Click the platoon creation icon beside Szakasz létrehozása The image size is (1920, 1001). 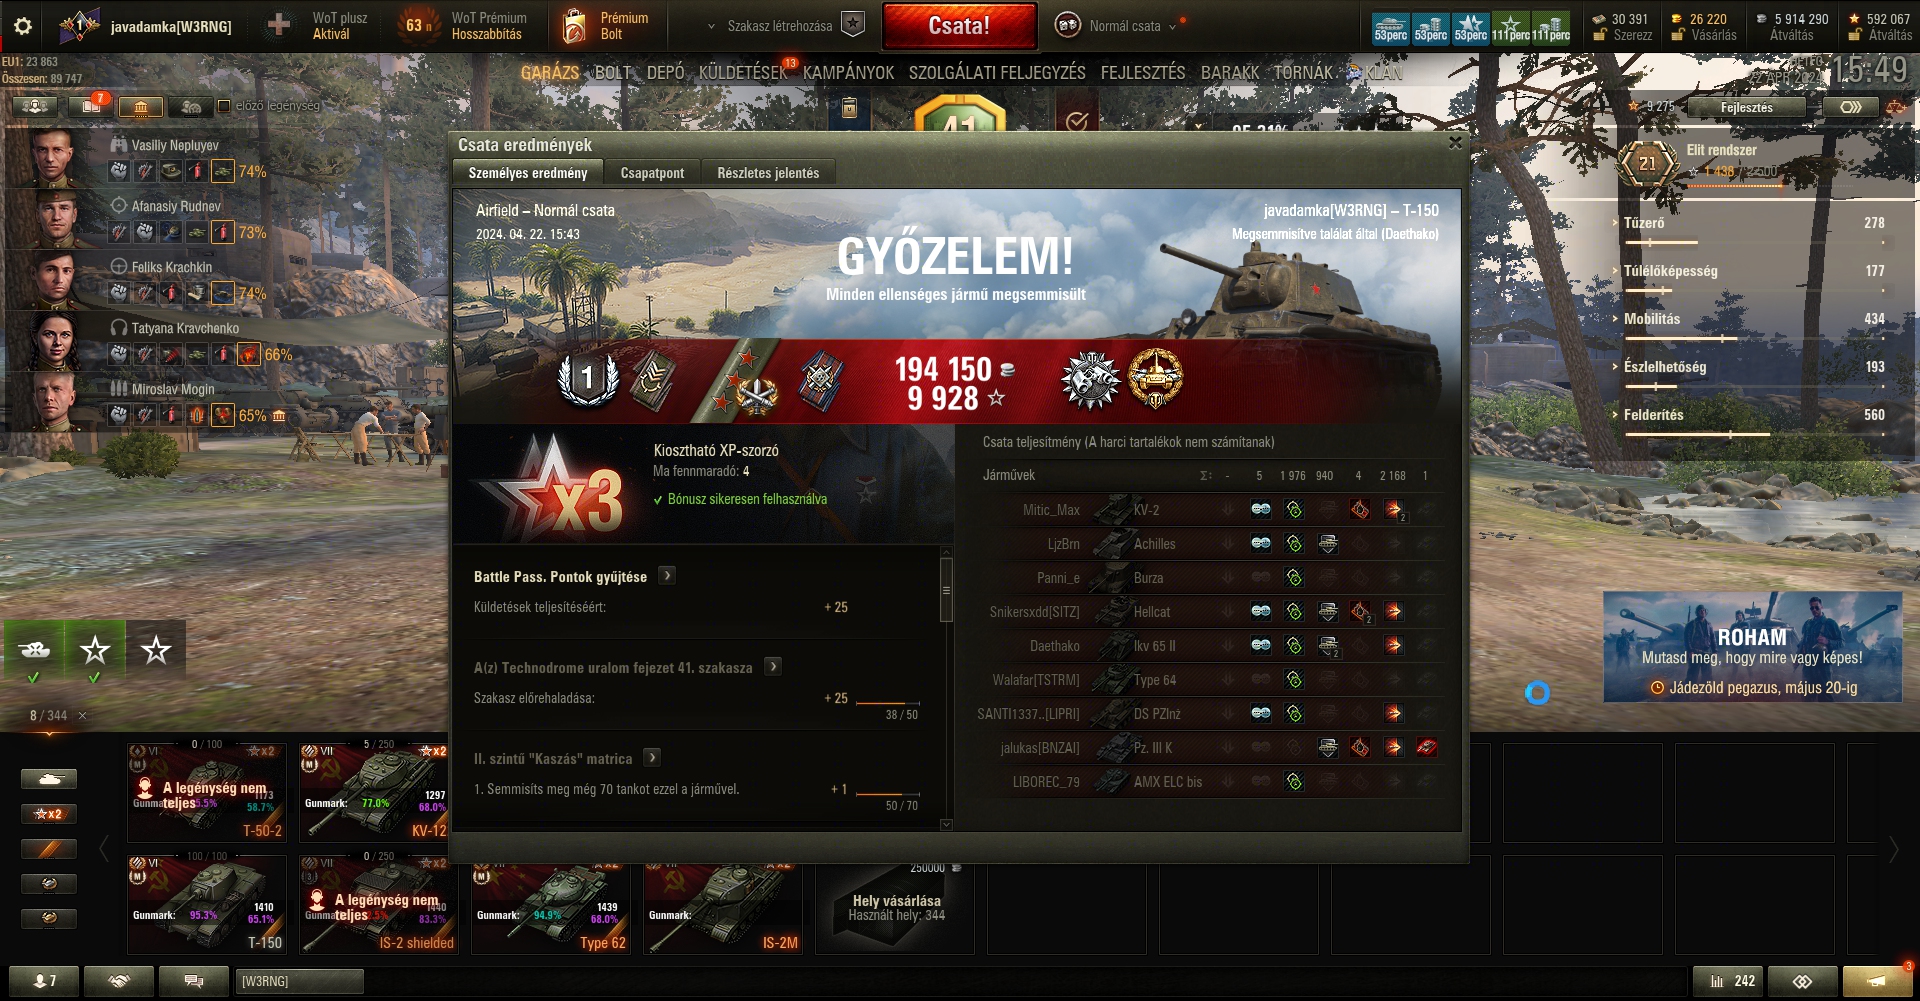[x=852, y=25]
